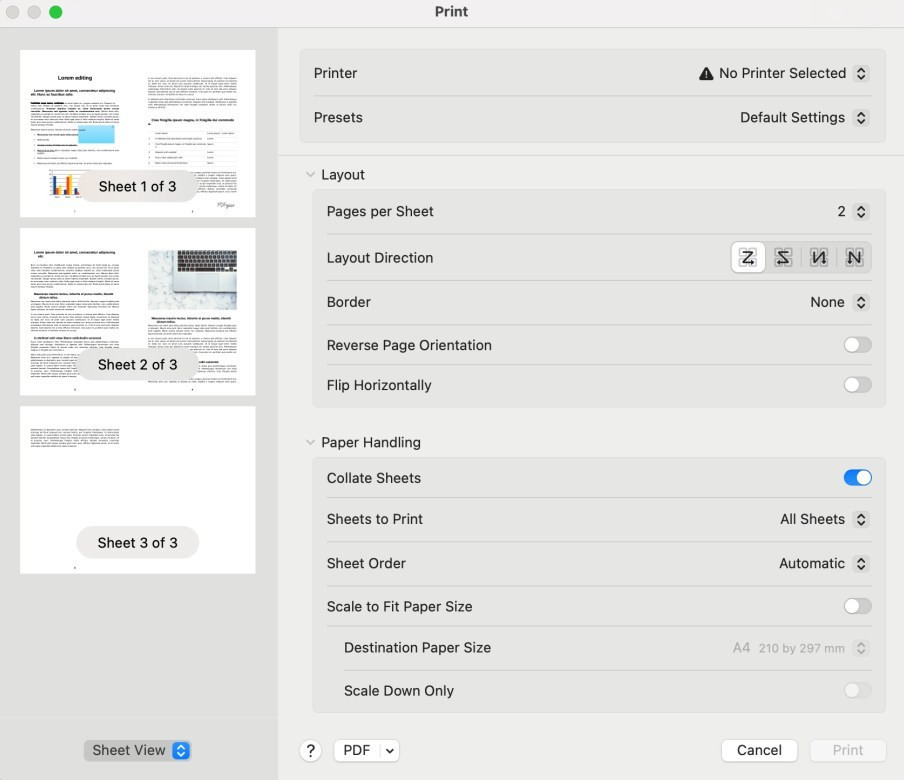The width and height of the screenshot is (904, 780).
Task: Click the warning icon beside No Printer Selected
Action: pos(706,74)
